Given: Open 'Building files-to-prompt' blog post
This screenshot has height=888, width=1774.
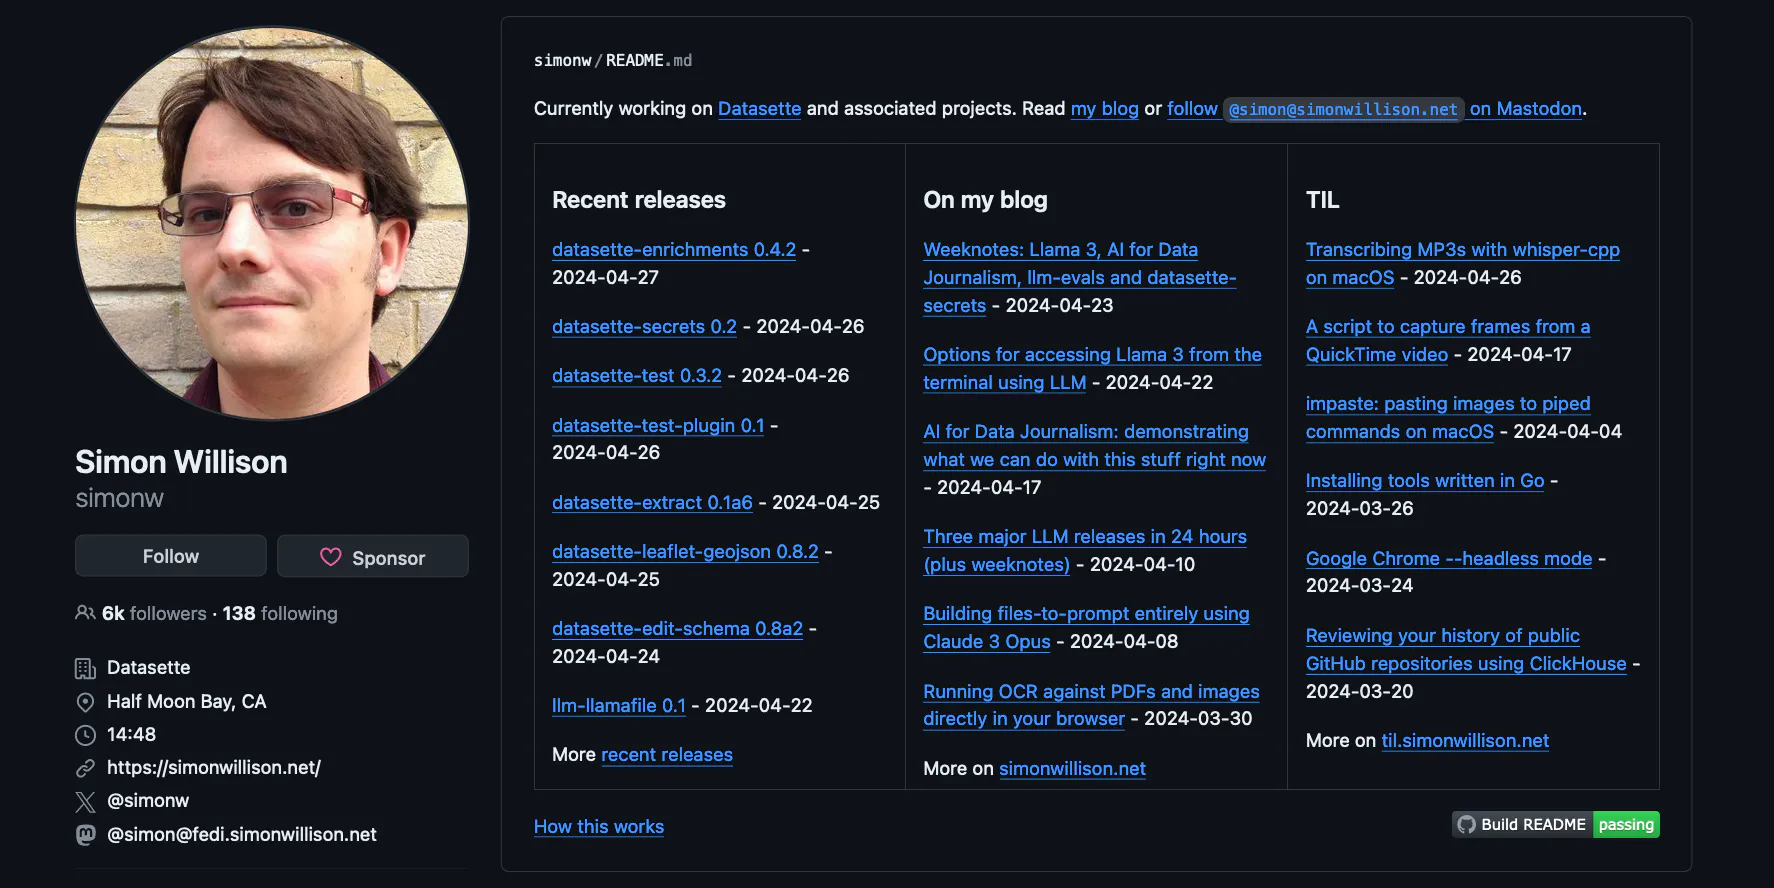Looking at the screenshot, I should point(1086,628).
